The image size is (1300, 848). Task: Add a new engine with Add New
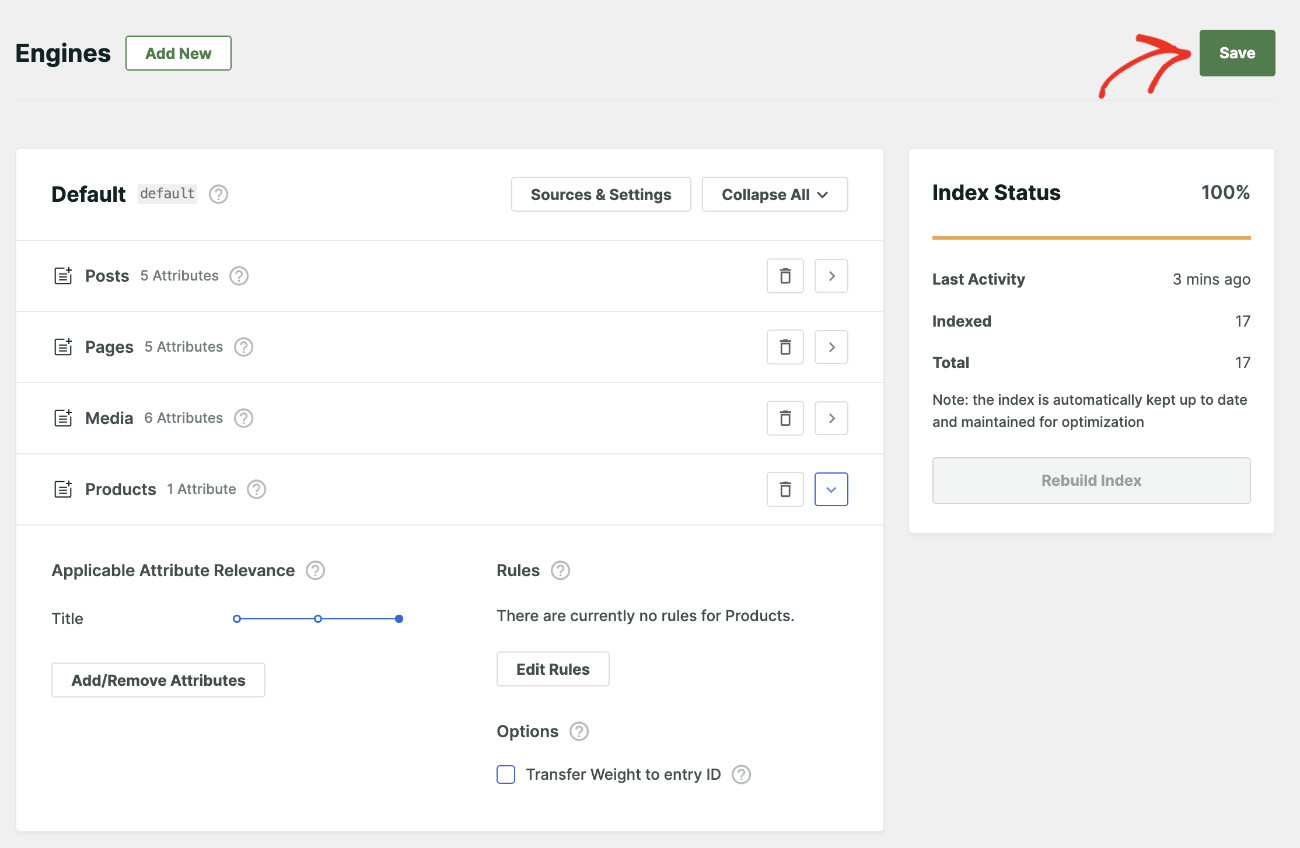[178, 53]
